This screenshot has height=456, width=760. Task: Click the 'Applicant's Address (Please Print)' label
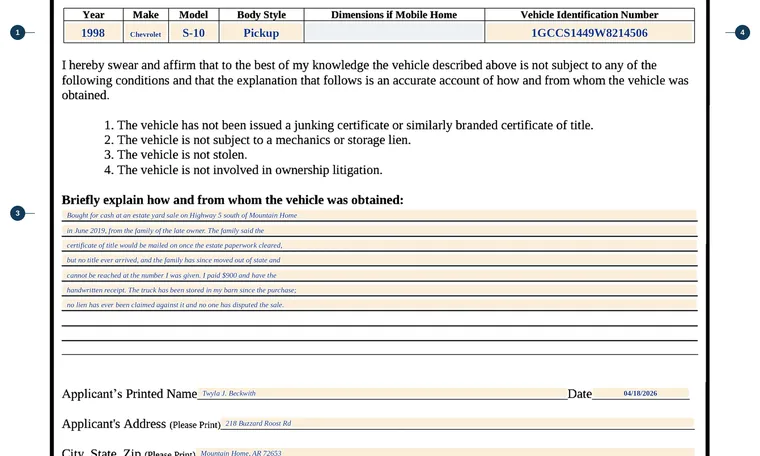(141, 424)
